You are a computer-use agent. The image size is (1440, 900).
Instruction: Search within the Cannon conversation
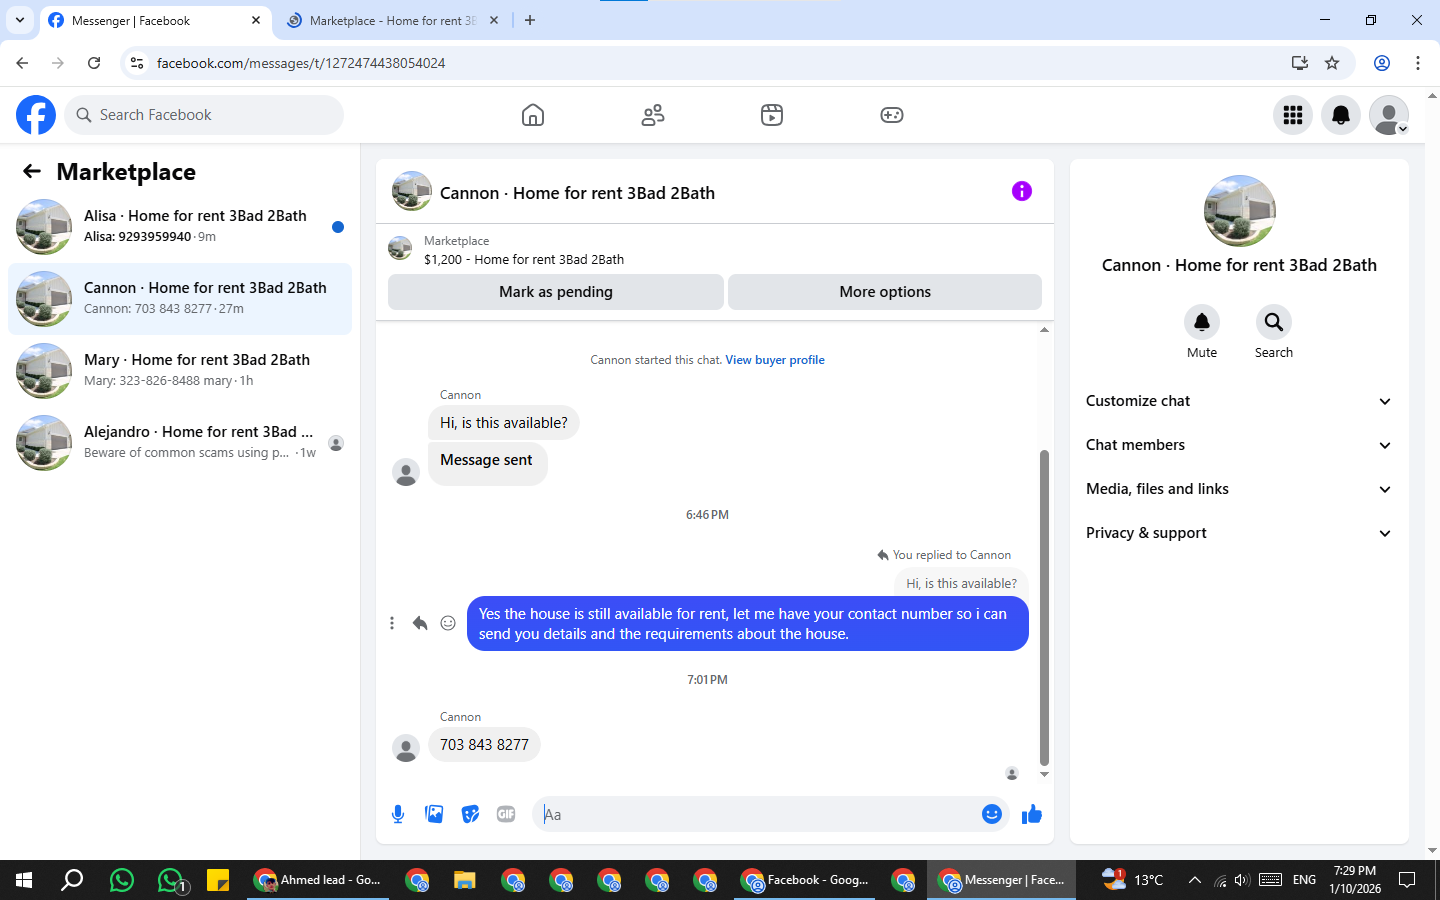pos(1274,322)
